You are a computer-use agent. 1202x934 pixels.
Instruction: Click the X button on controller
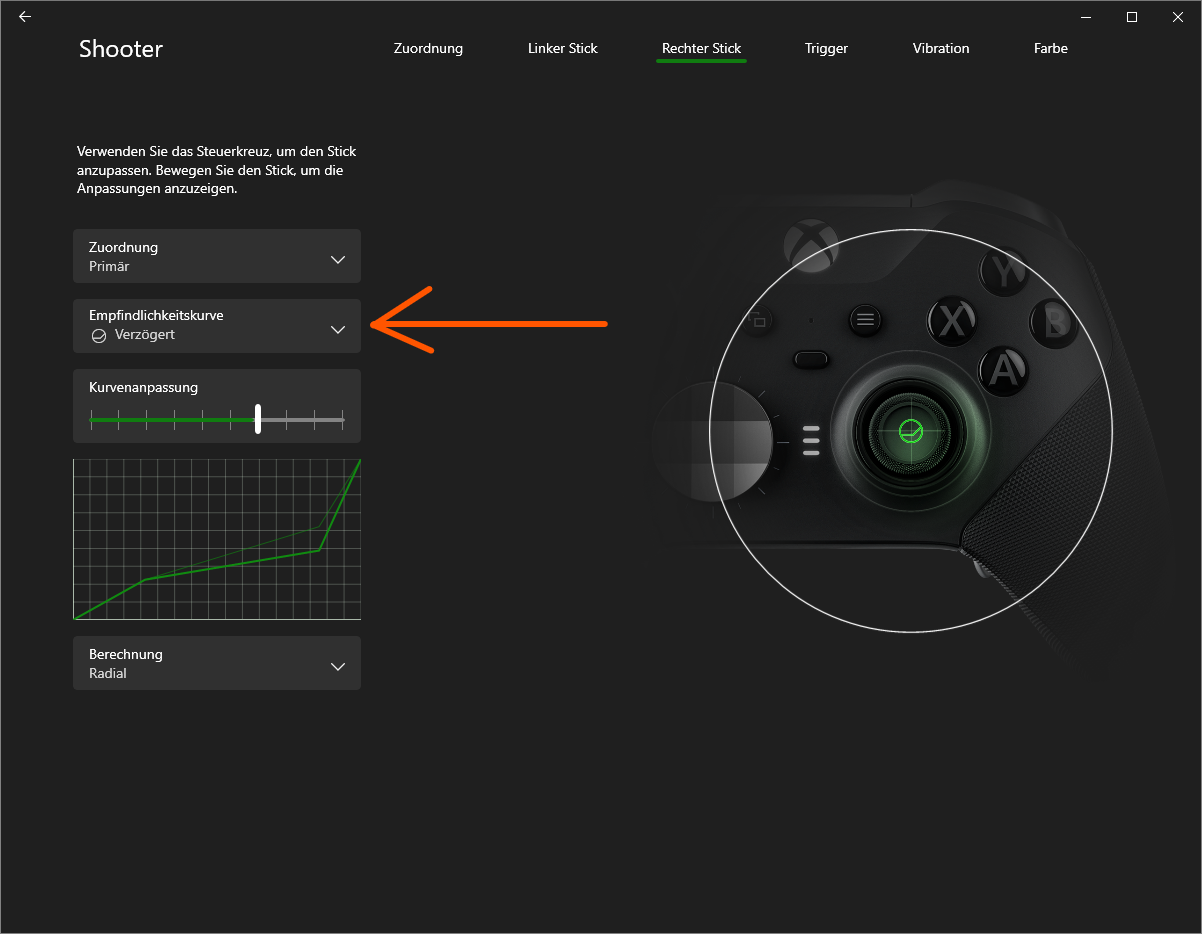(x=952, y=321)
